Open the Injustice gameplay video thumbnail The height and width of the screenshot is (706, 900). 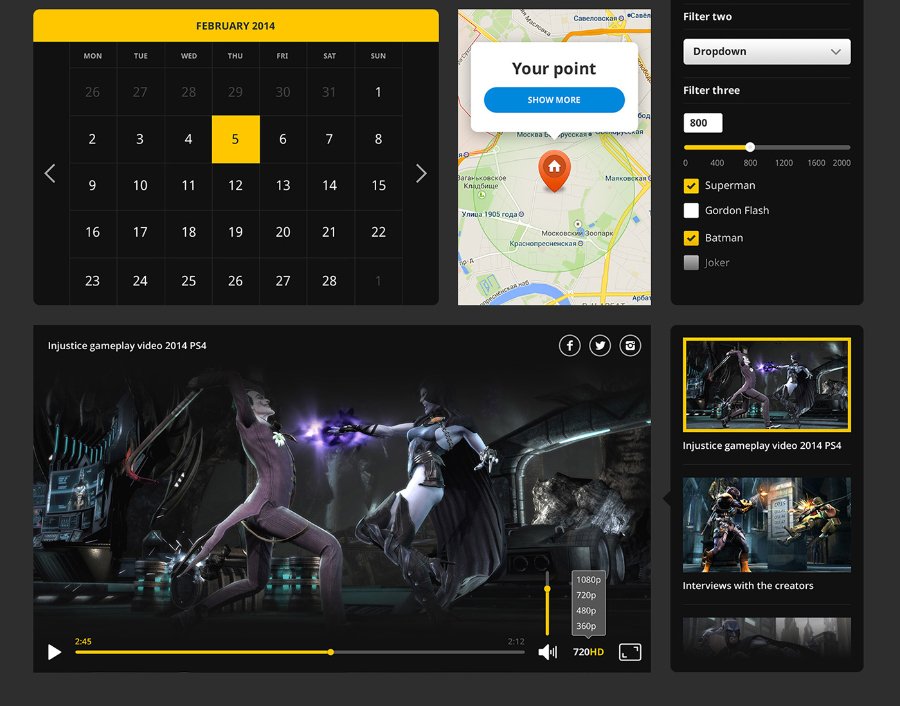pos(766,385)
